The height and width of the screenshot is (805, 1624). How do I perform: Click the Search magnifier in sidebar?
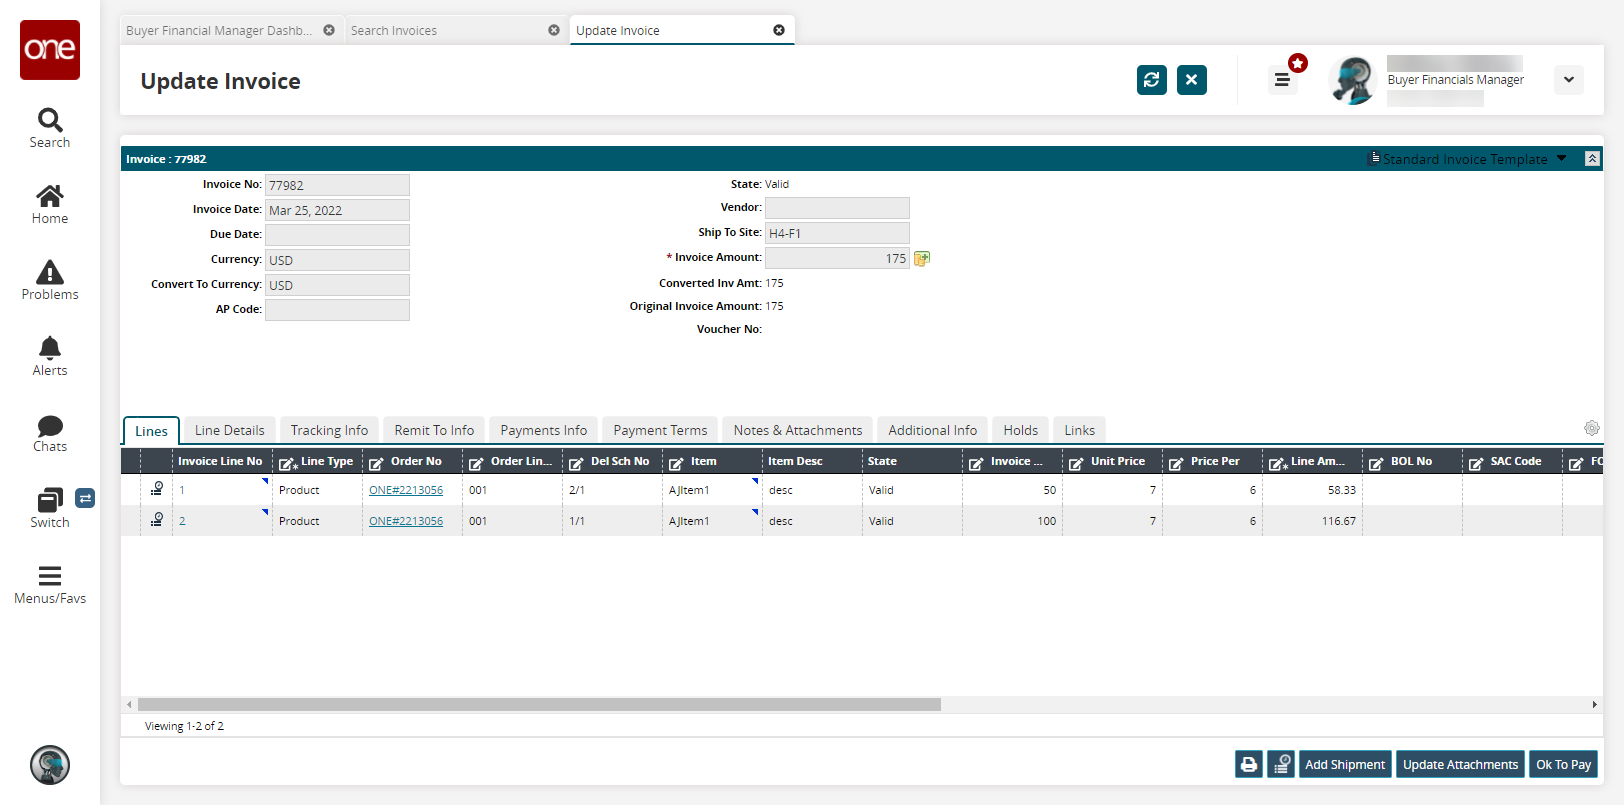[x=50, y=121]
